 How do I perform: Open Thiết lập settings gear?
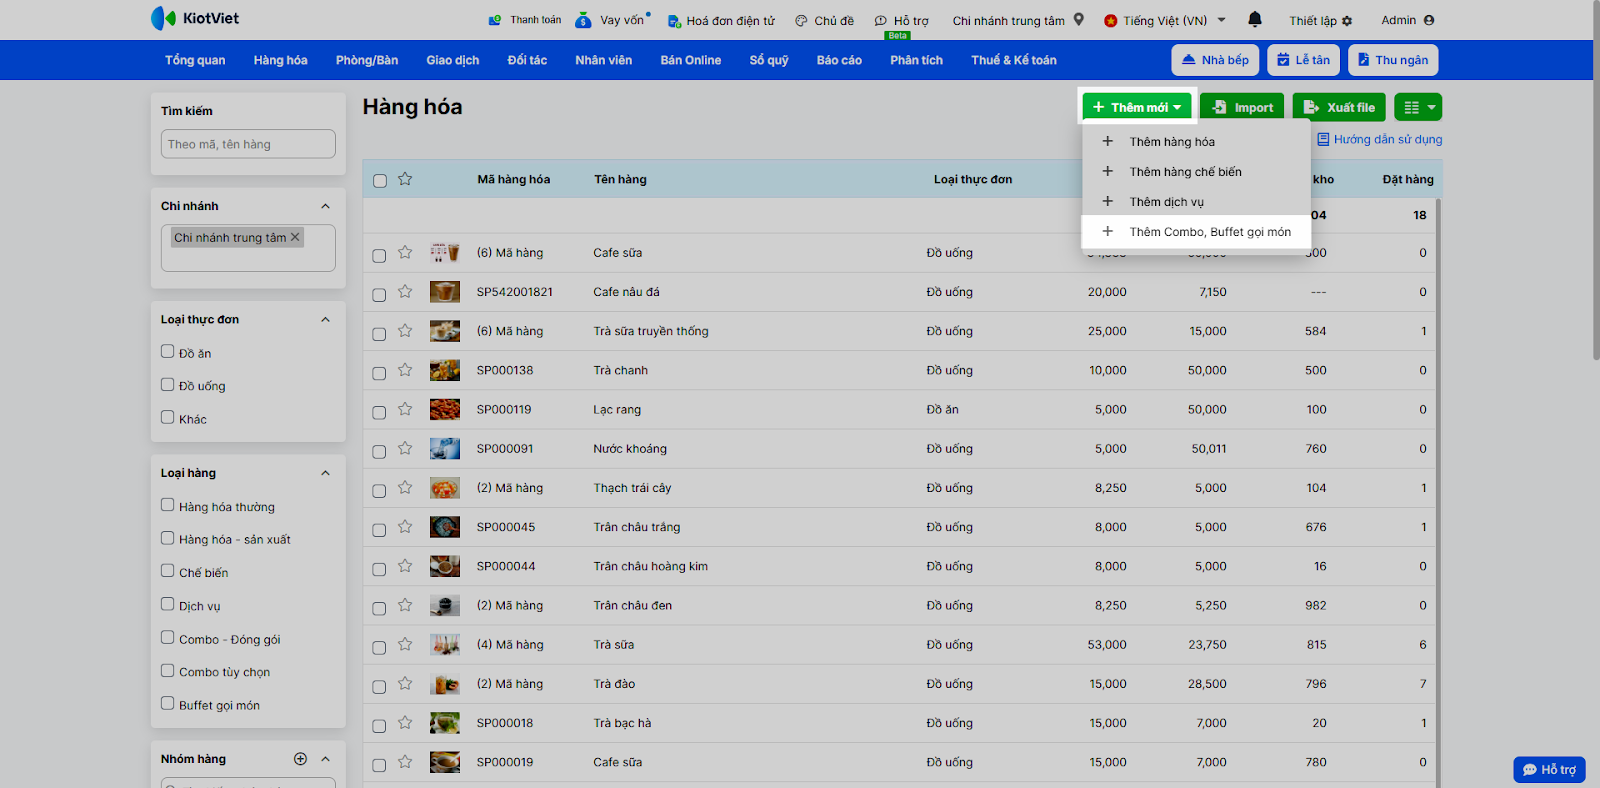[x=1346, y=21]
